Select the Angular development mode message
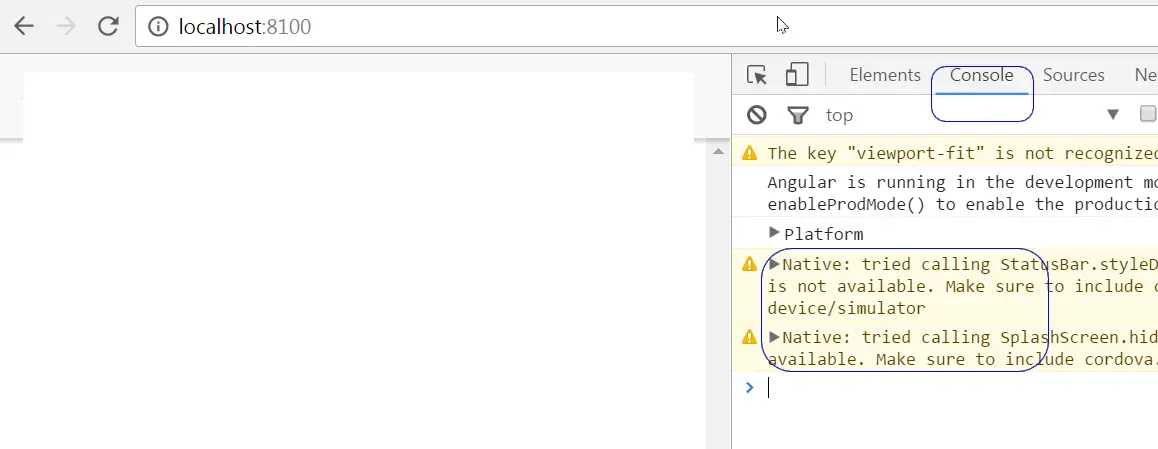 (x=962, y=193)
